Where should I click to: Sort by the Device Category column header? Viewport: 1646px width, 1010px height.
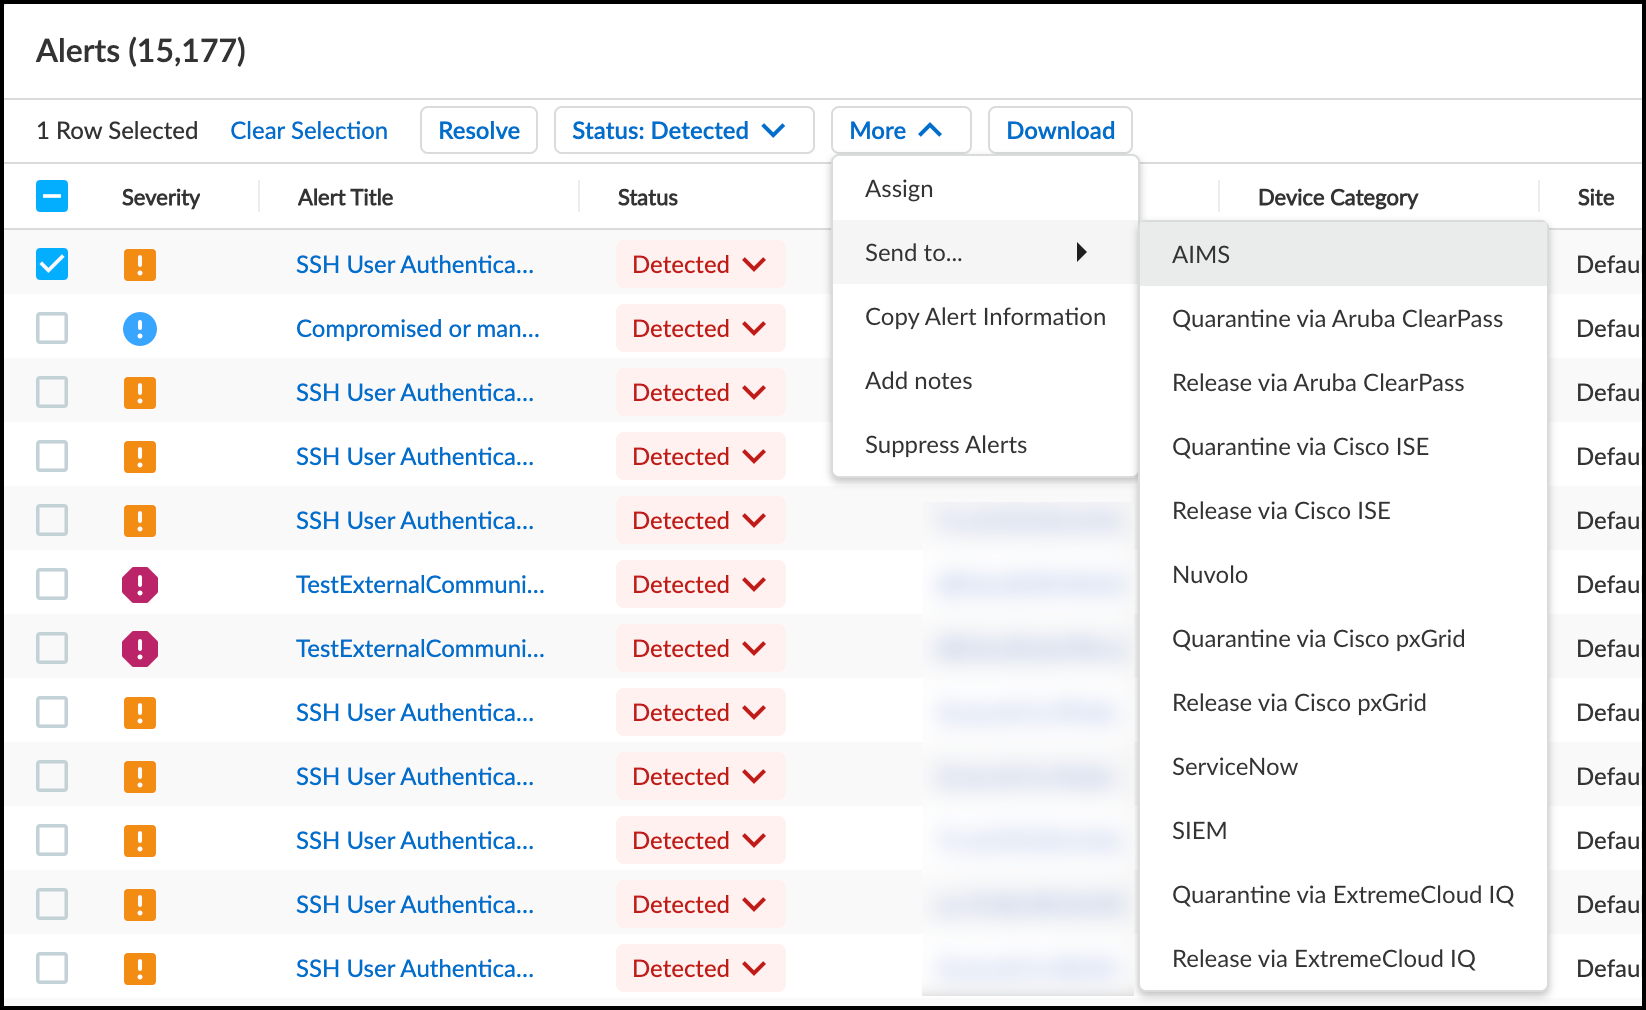[x=1337, y=198]
